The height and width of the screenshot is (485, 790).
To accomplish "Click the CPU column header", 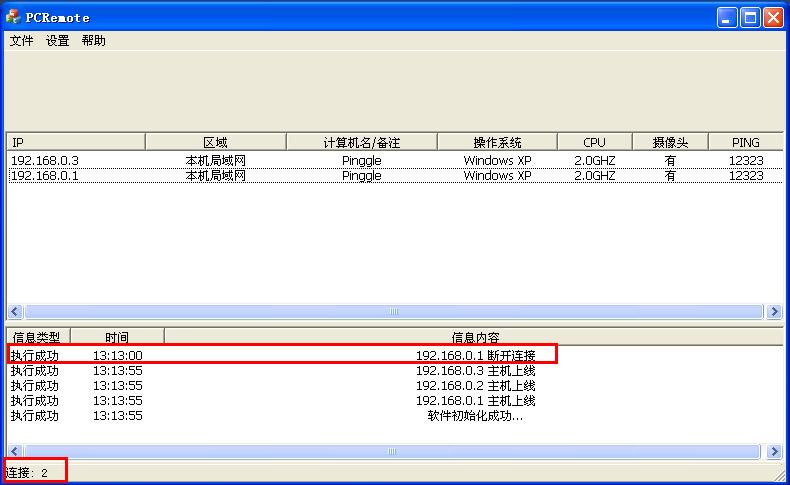I will [595, 142].
